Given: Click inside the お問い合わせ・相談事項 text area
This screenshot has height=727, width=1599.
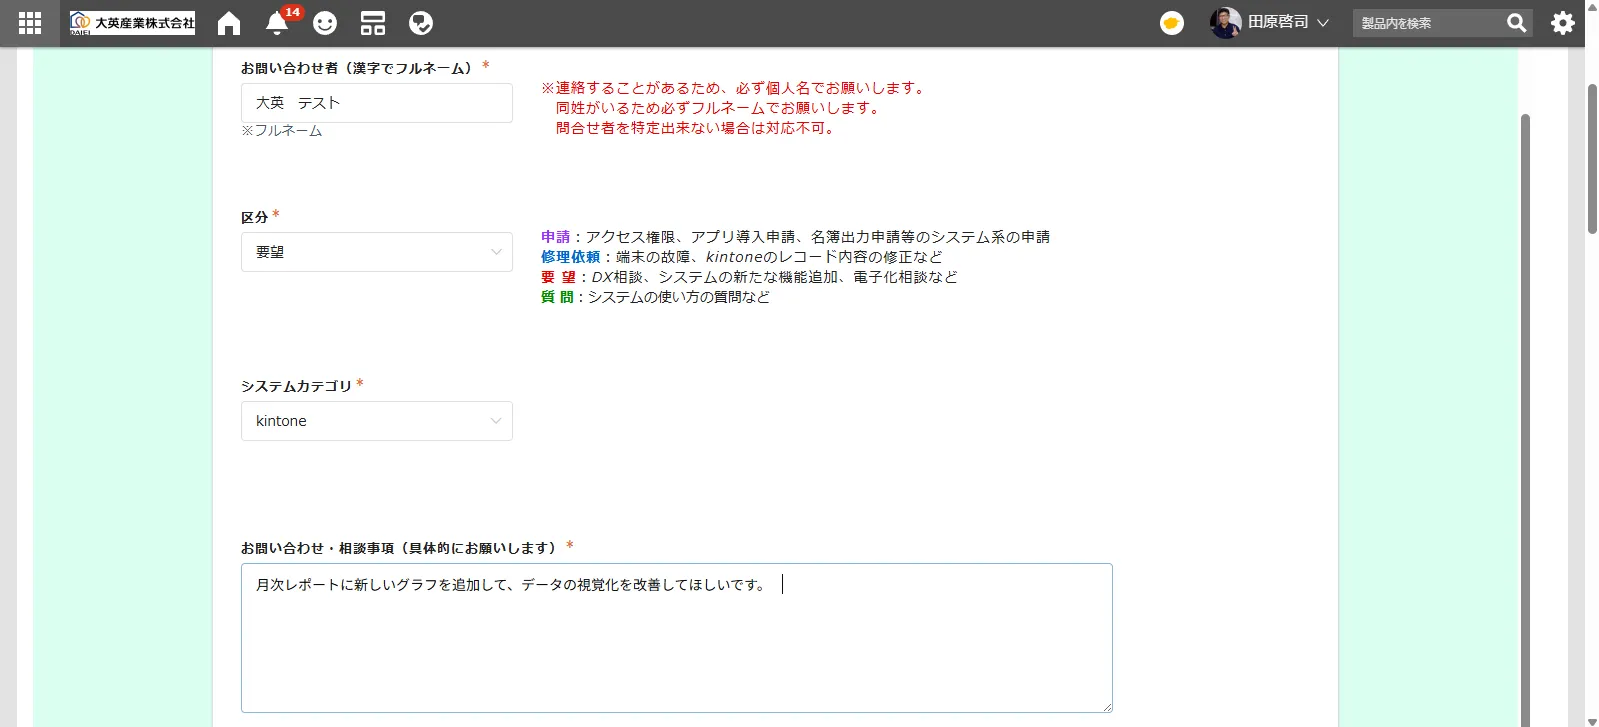Looking at the screenshot, I should coord(676,638).
